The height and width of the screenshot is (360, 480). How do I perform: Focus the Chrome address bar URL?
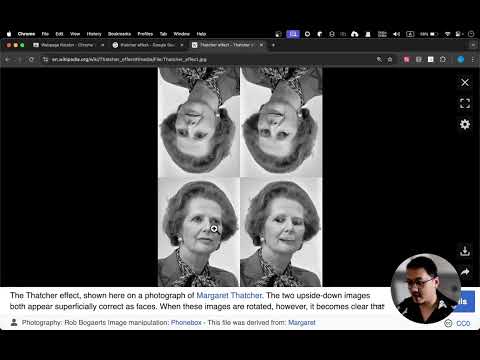coord(129,59)
